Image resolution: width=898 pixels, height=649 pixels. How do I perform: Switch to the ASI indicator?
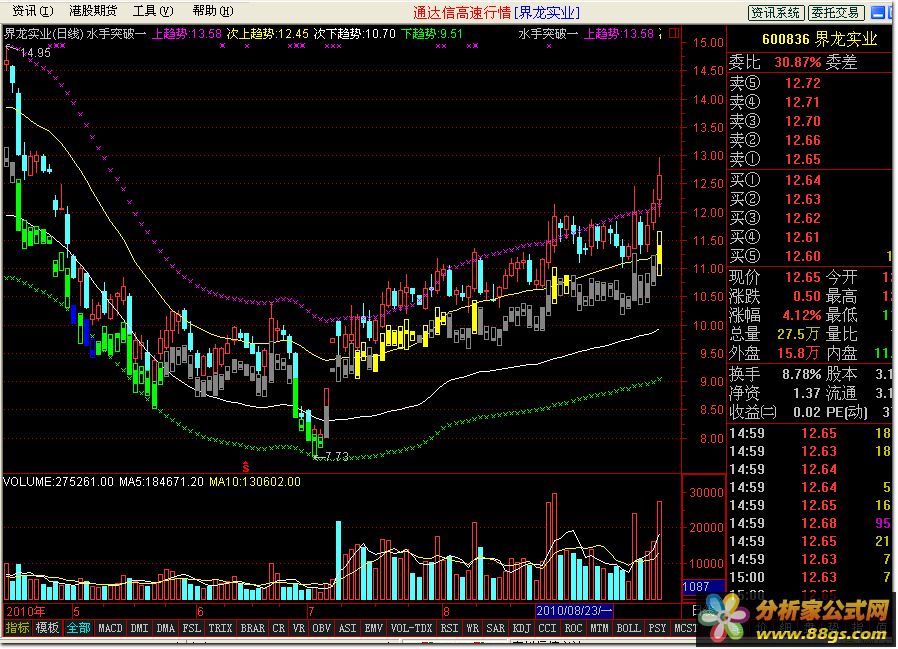[x=348, y=628]
